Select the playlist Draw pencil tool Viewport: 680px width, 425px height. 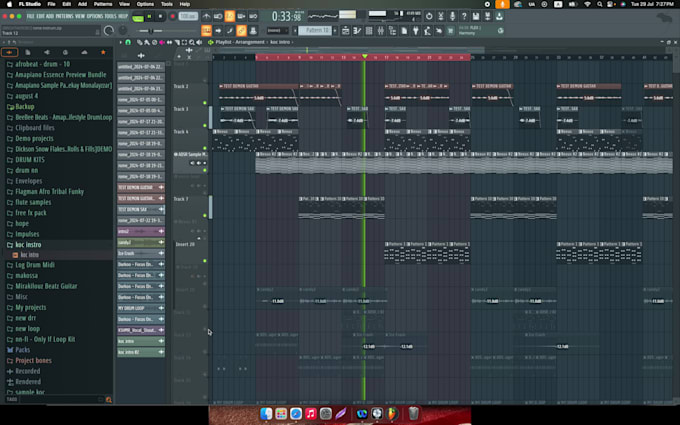pyautogui.click(x=140, y=42)
